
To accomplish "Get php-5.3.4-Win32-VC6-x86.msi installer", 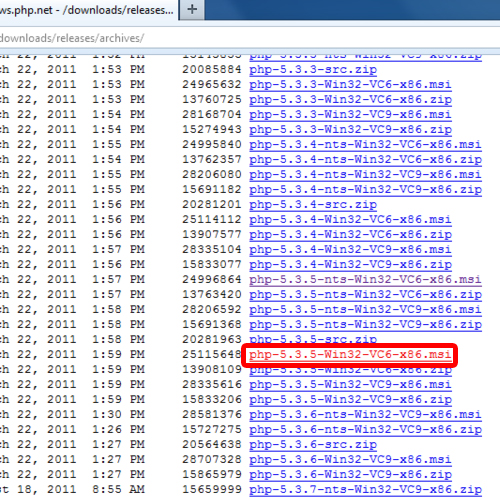I will click(x=350, y=219).
